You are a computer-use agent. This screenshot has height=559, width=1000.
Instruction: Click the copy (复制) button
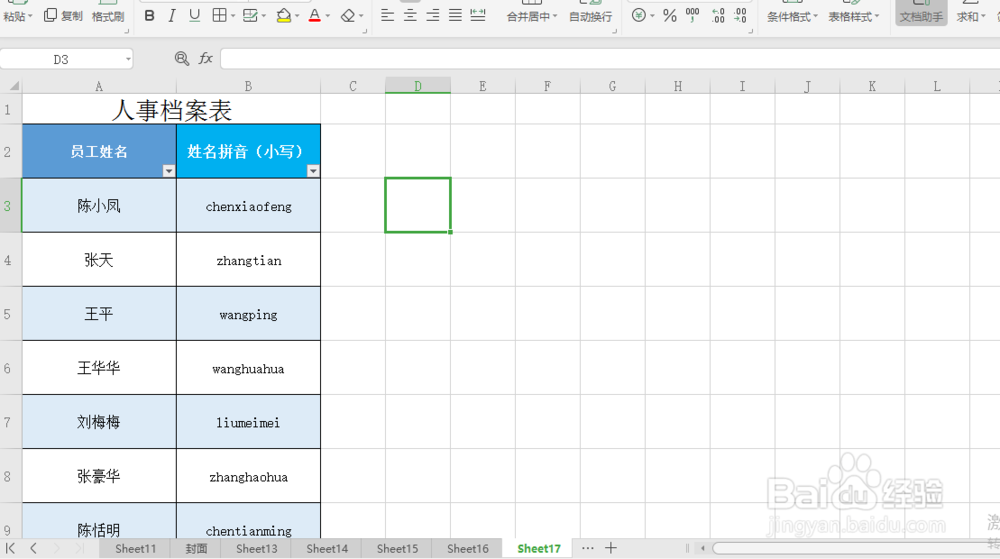coord(63,16)
